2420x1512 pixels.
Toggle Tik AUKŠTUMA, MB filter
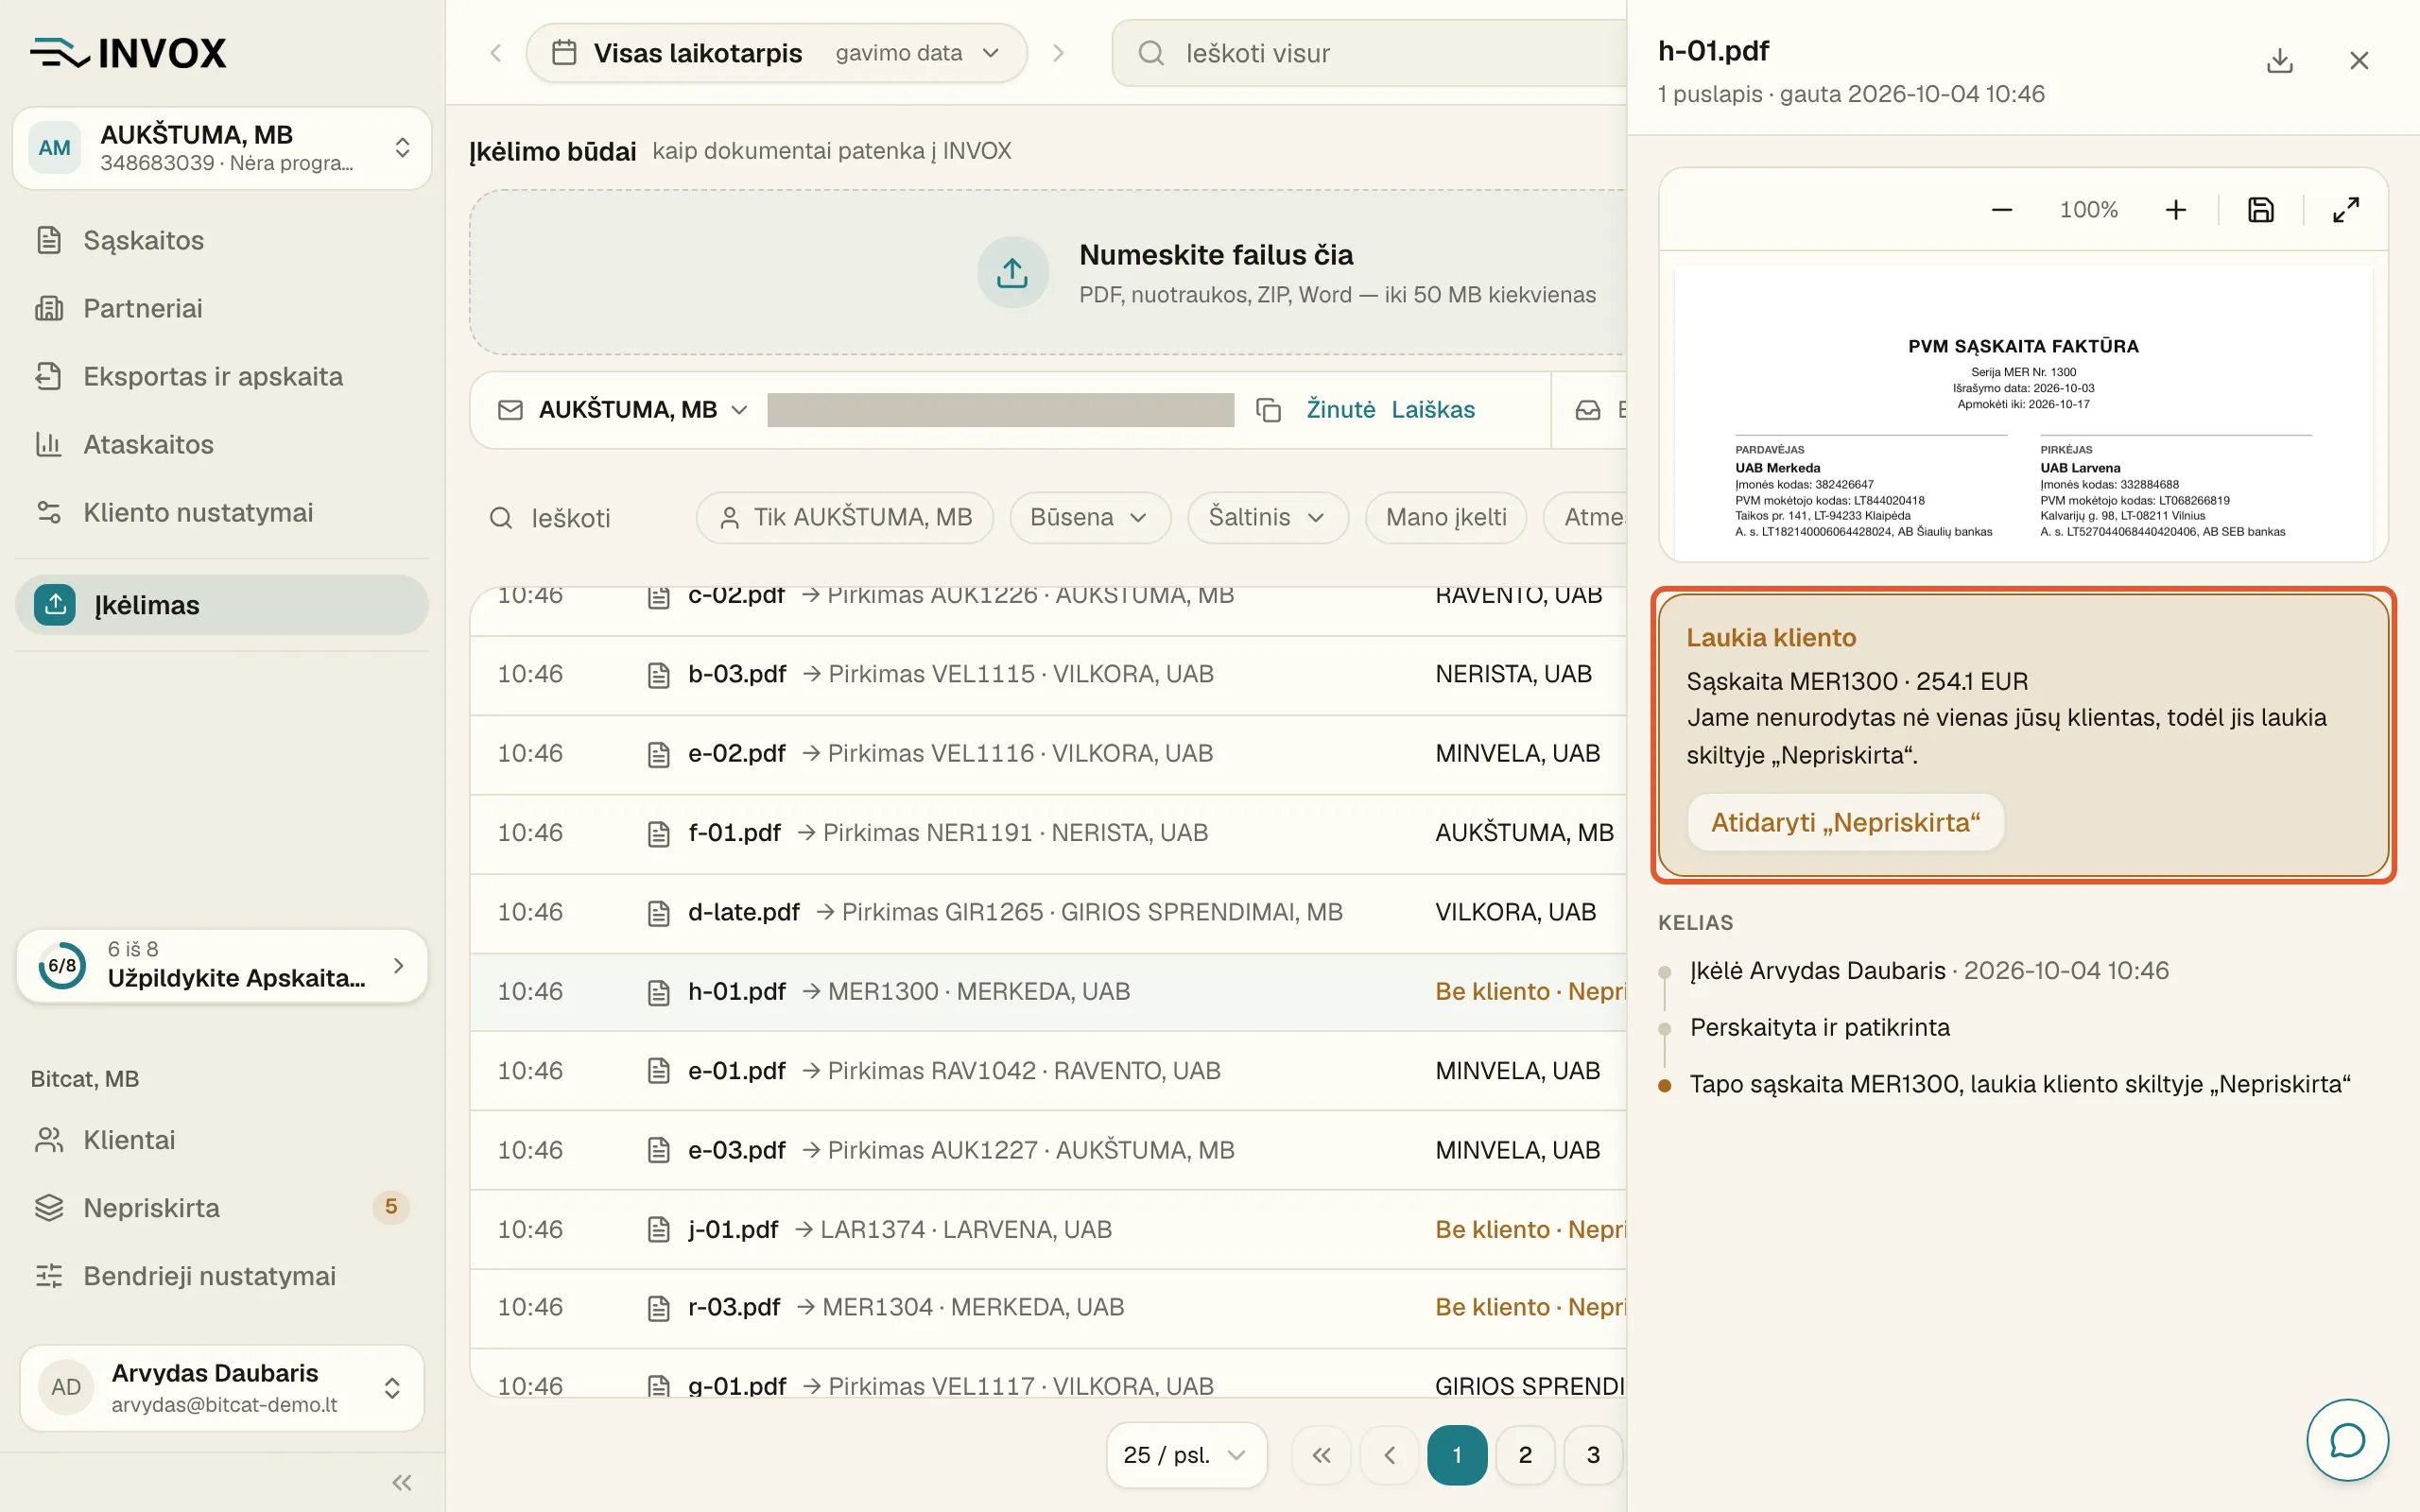click(x=845, y=517)
